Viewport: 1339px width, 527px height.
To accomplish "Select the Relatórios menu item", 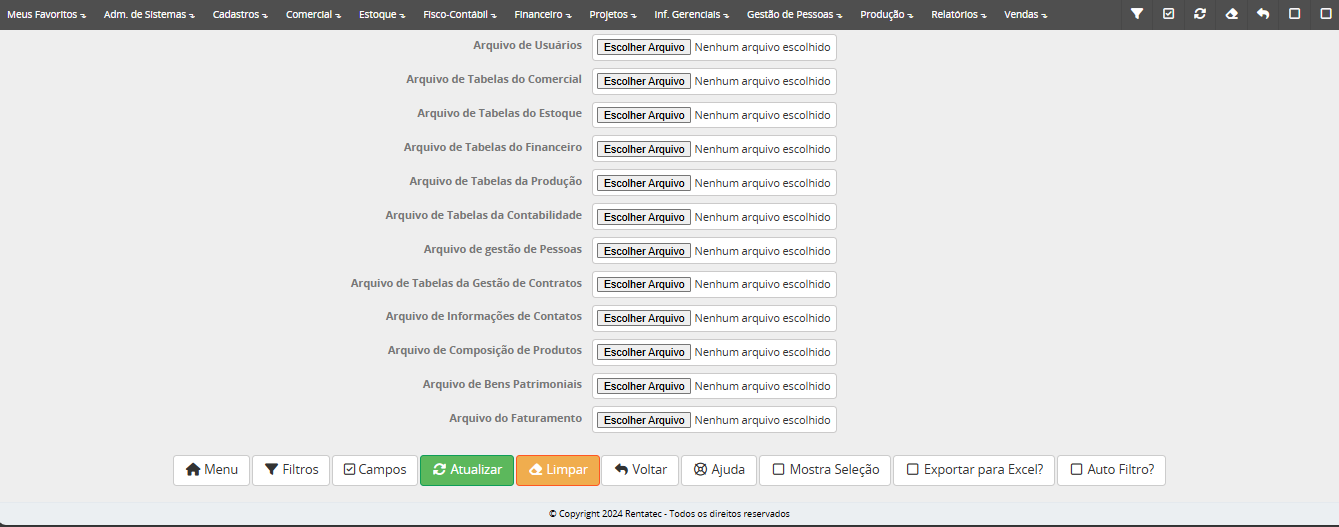I will point(958,15).
